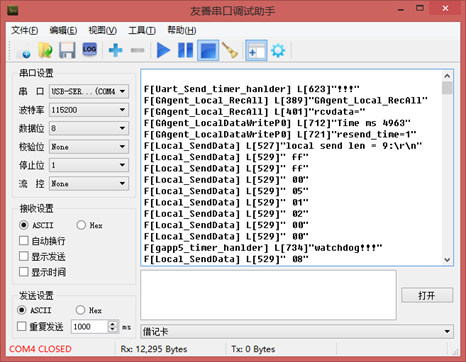Toggle the LOG recording icon

[x=89, y=50]
